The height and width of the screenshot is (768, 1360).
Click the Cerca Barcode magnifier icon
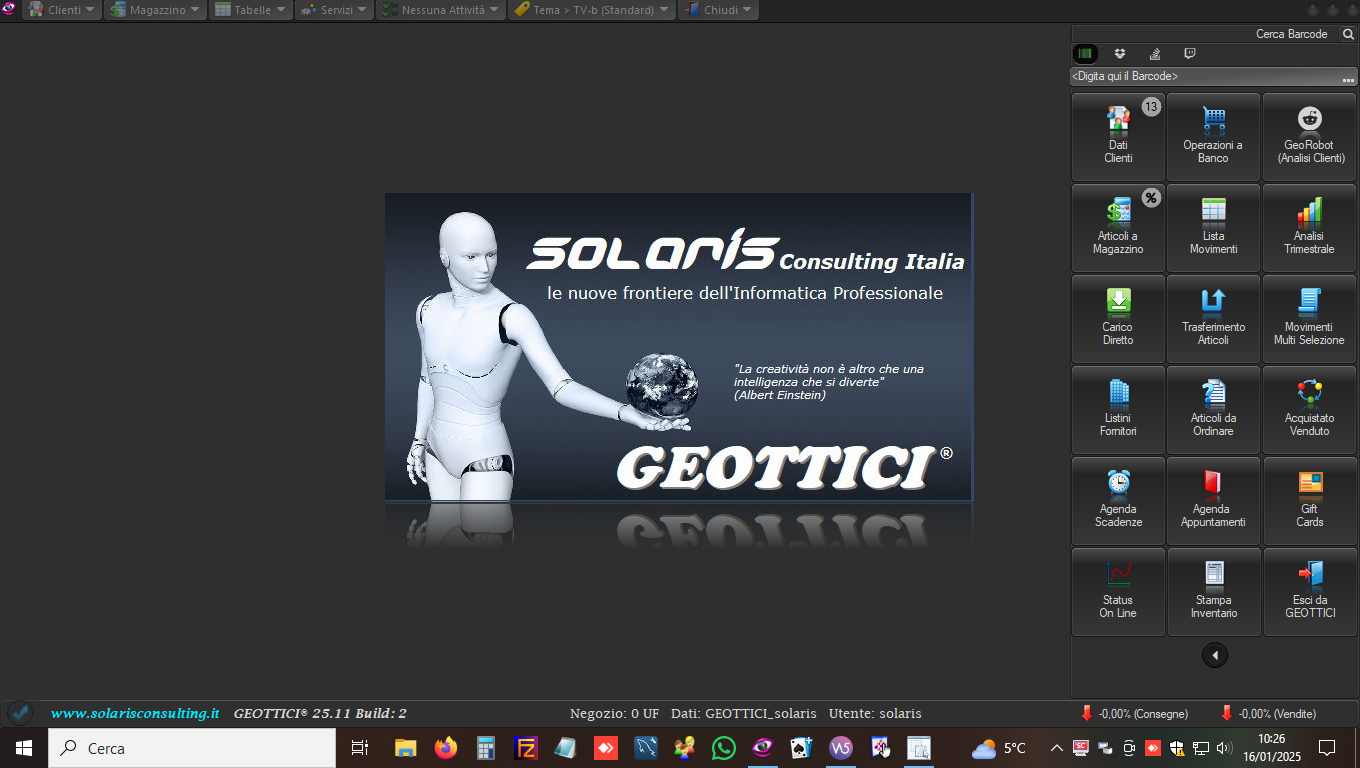click(x=1348, y=34)
